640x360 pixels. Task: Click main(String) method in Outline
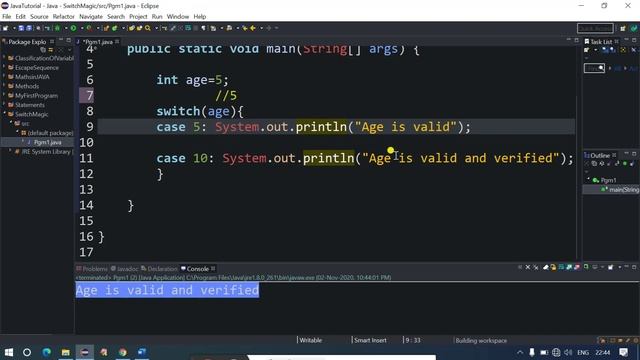(621, 189)
